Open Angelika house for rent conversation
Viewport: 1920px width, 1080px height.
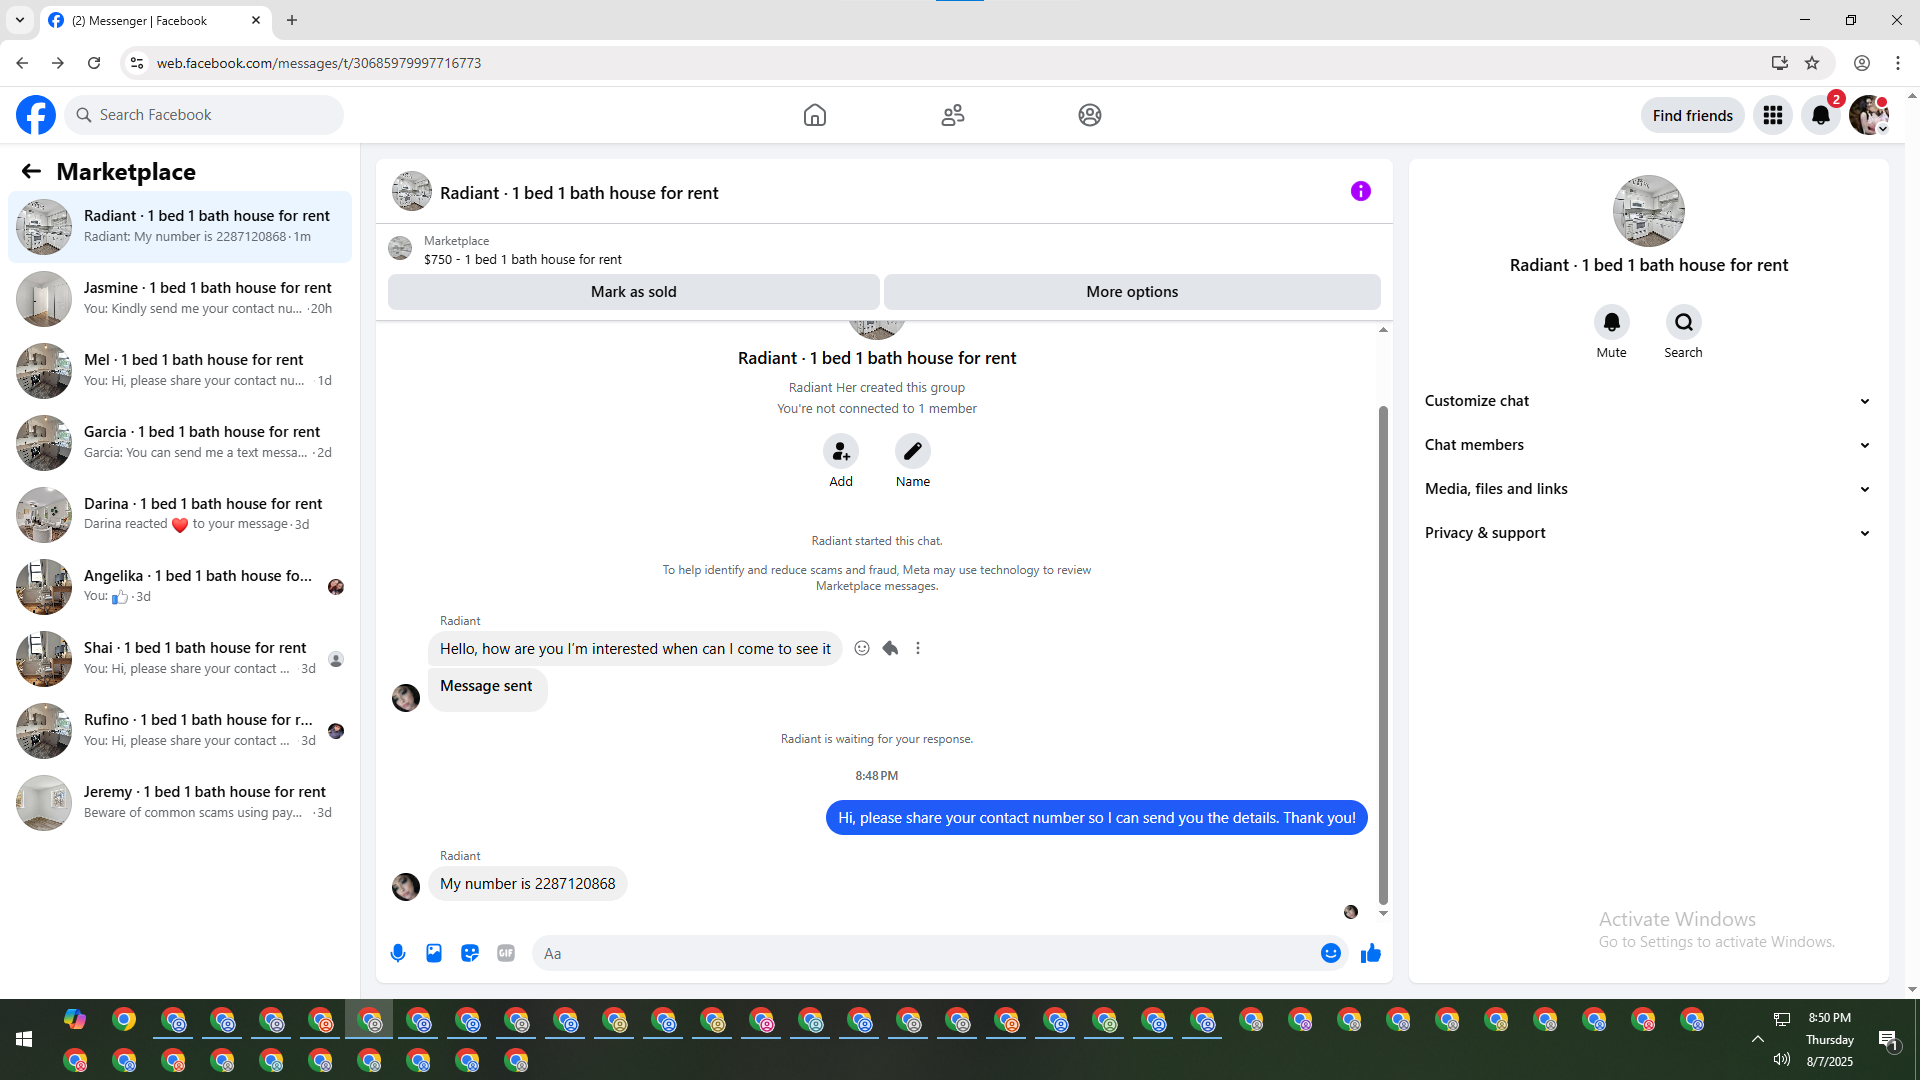pyautogui.click(x=180, y=587)
